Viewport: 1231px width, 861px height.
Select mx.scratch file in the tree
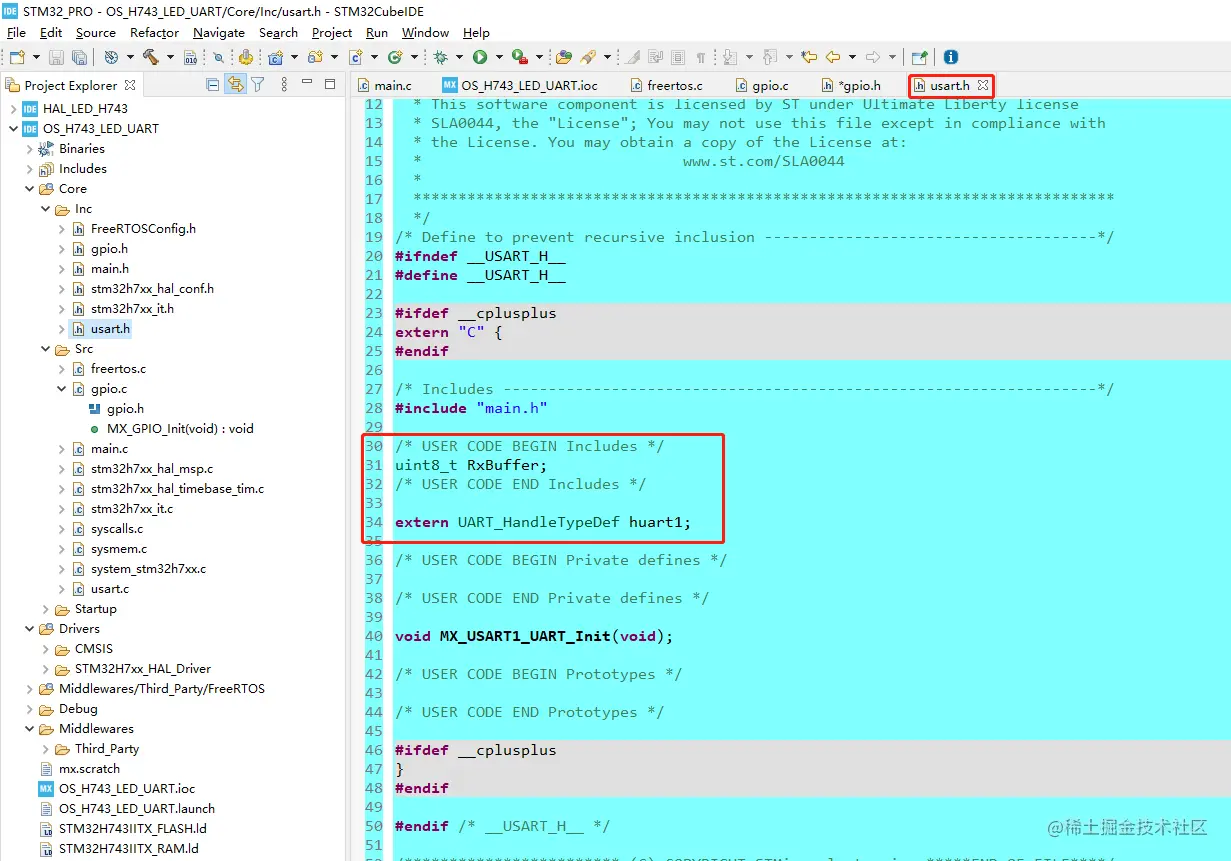89,768
